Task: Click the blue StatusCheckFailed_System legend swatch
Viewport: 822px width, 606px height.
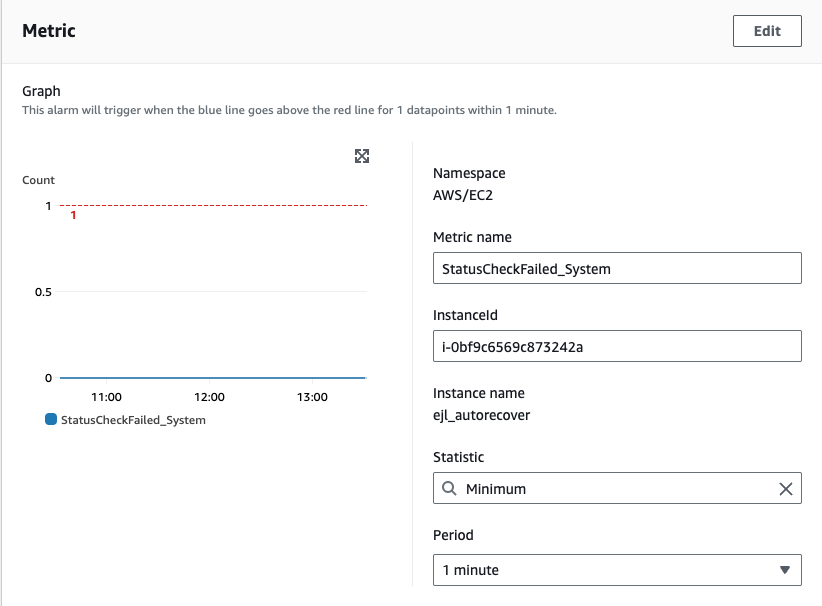Action: pyautogui.click(x=51, y=420)
